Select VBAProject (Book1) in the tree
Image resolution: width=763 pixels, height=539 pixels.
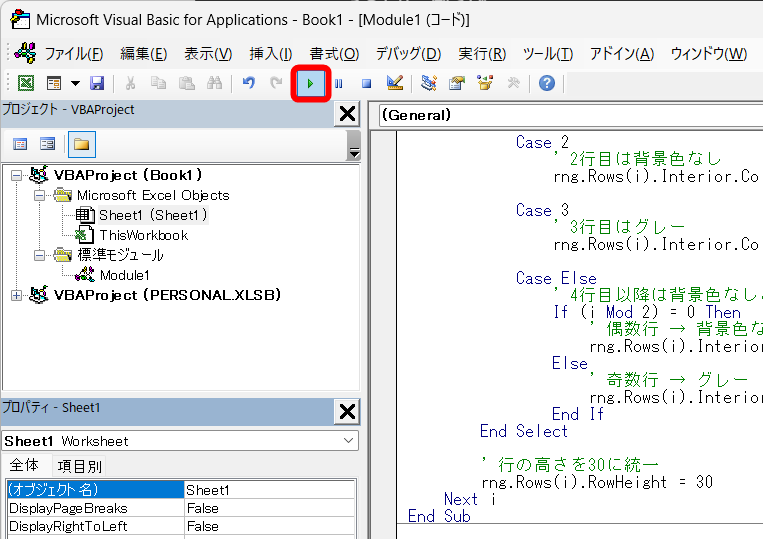point(128,175)
